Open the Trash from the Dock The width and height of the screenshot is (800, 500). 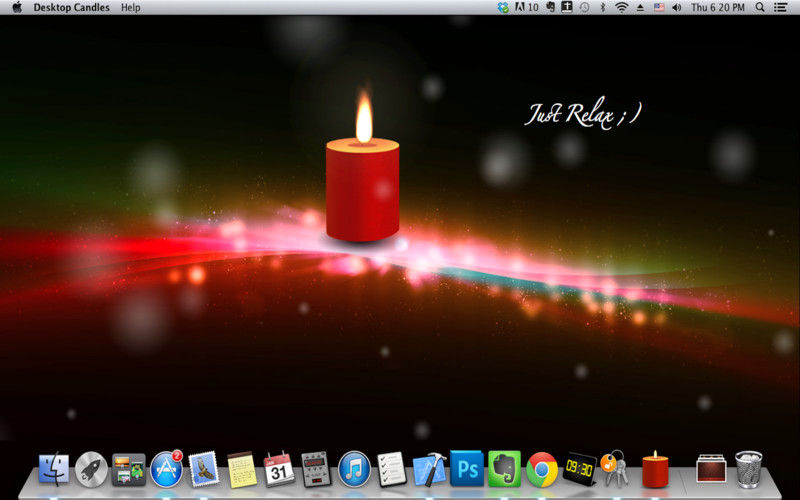coord(749,469)
